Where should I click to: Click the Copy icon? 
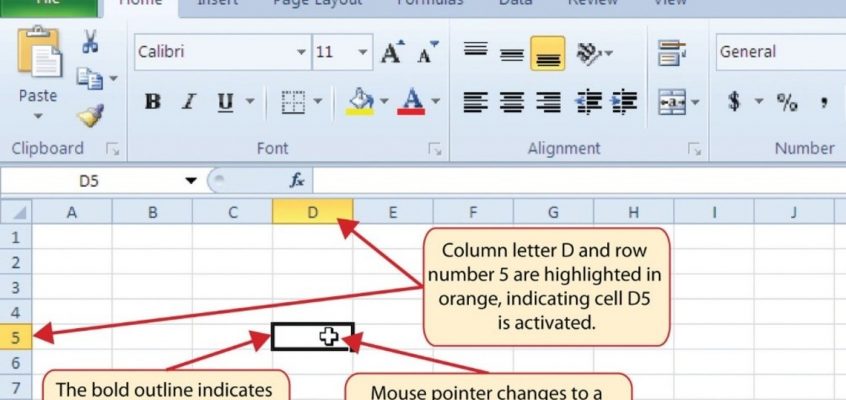click(x=90, y=78)
